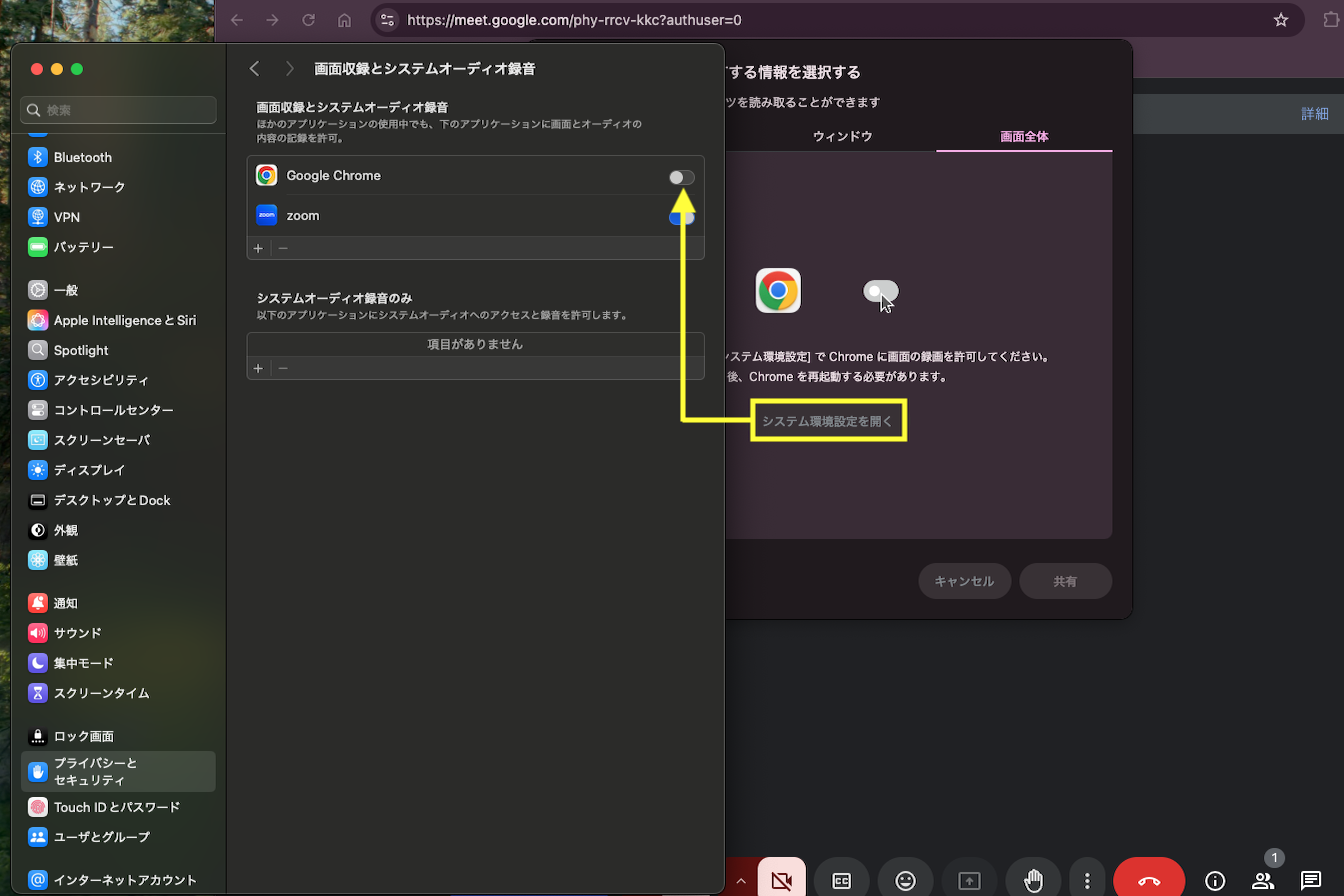This screenshot has height=896, width=1344.
Task: Open the in-call chat panel
Action: pyautogui.click(x=1311, y=880)
